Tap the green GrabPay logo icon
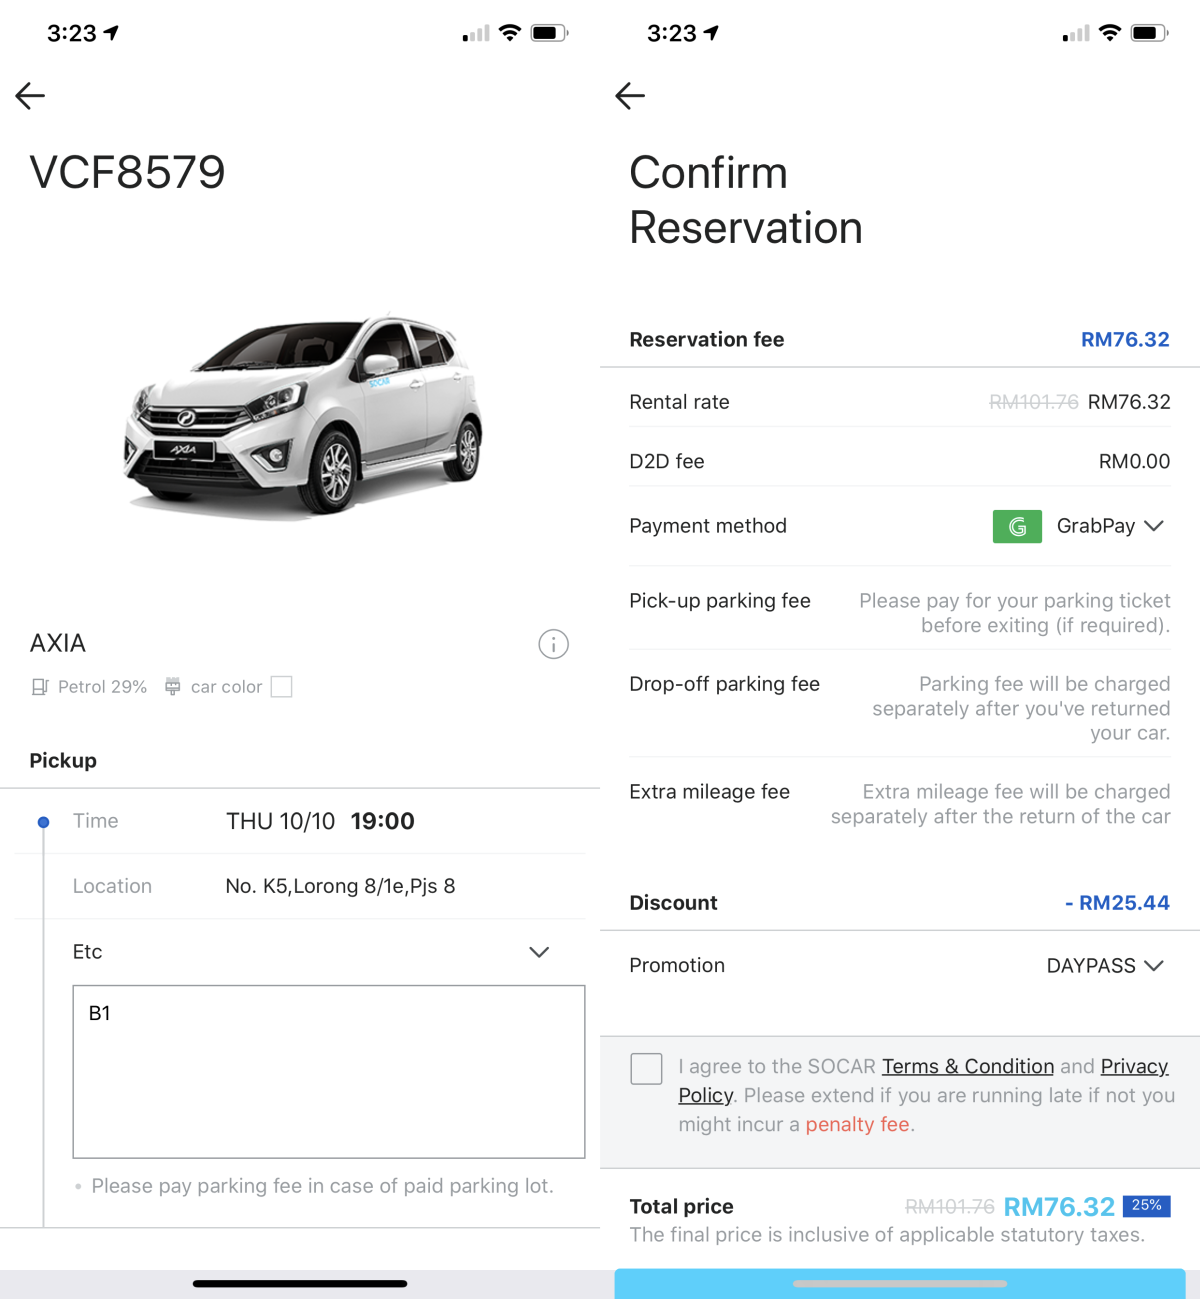1200x1299 pixels. pyautogui.click(x=1017, y=526)
